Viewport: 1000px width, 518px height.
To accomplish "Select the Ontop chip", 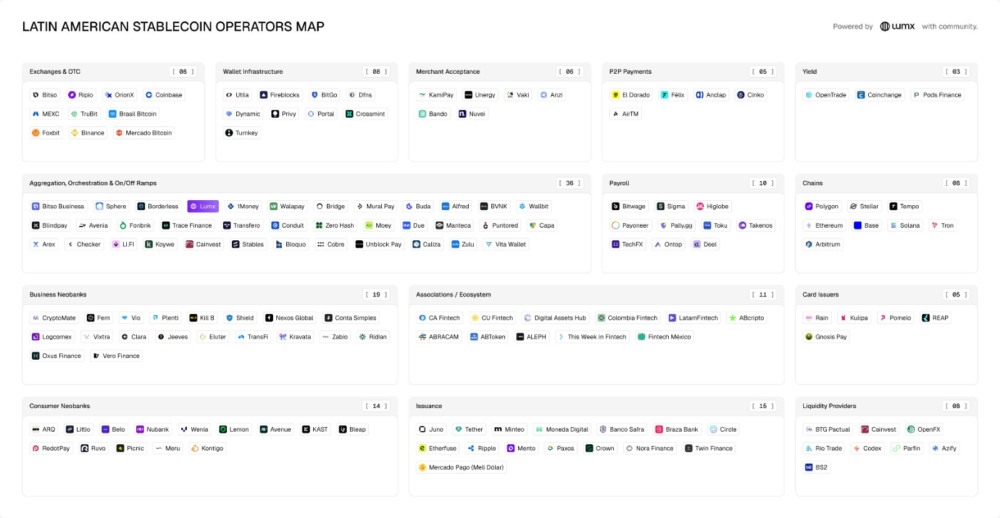I will (668, 244).
